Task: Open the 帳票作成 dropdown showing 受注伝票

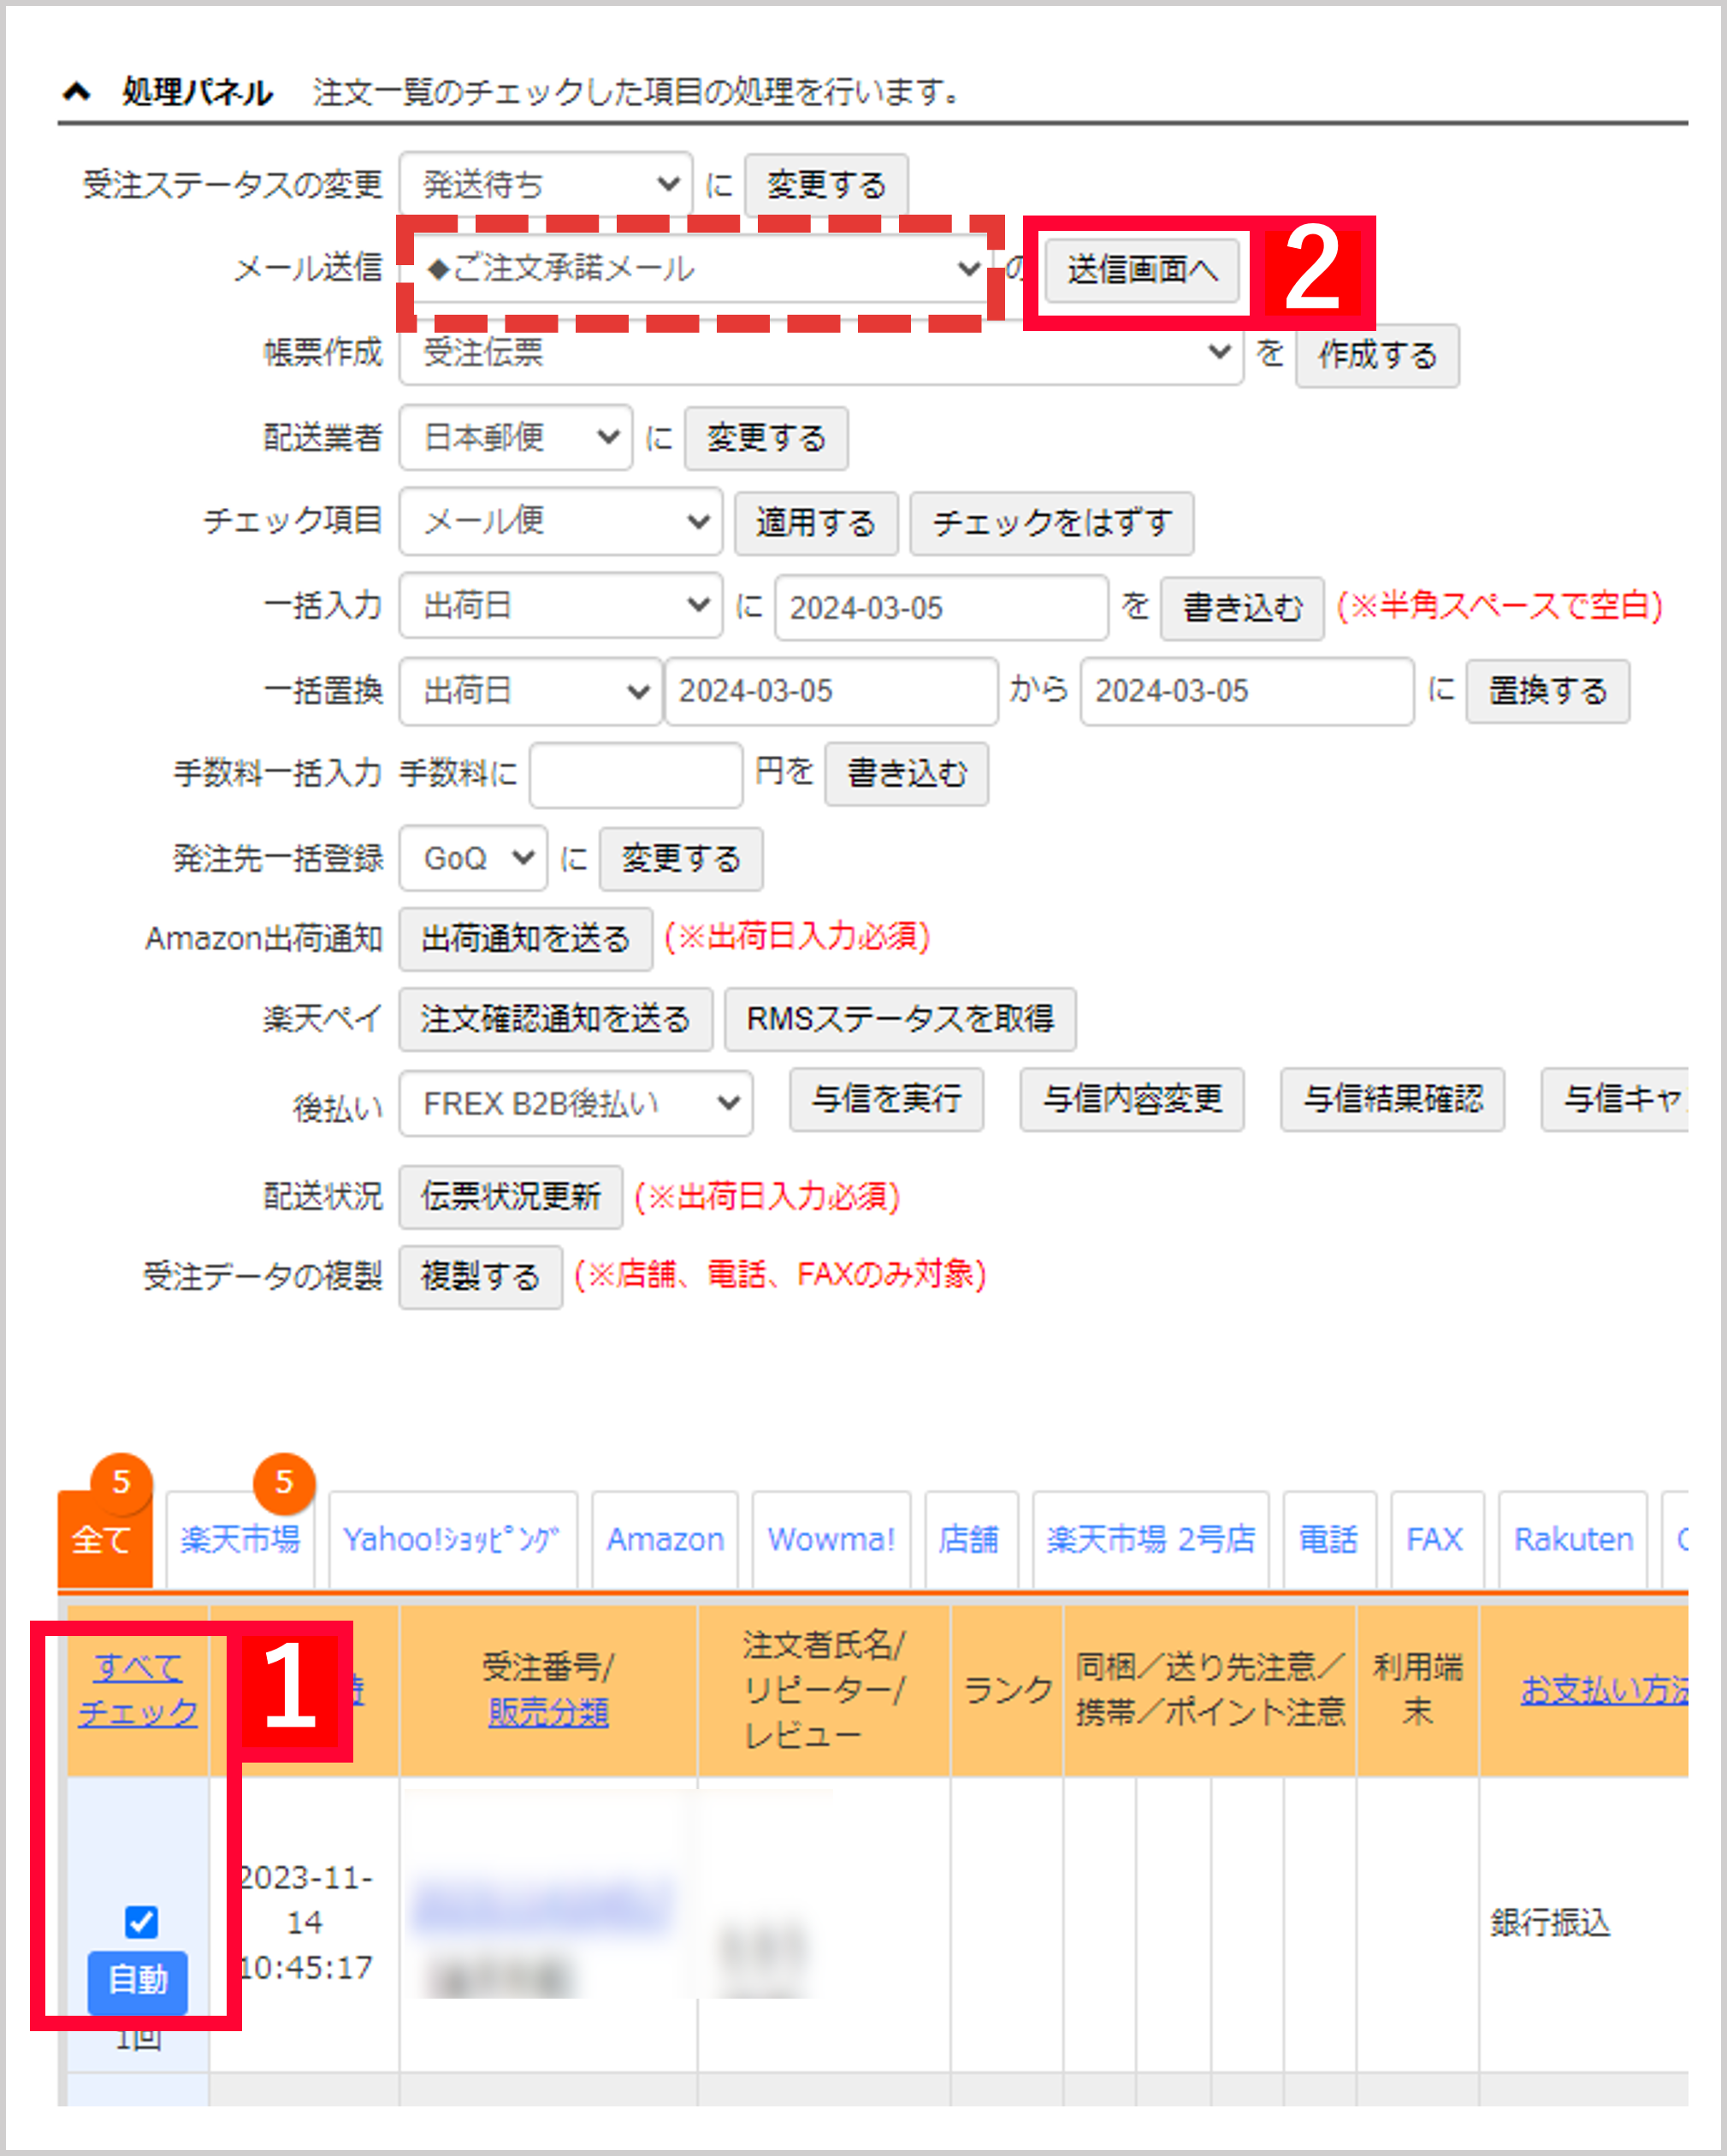Action: click(820, 353)
